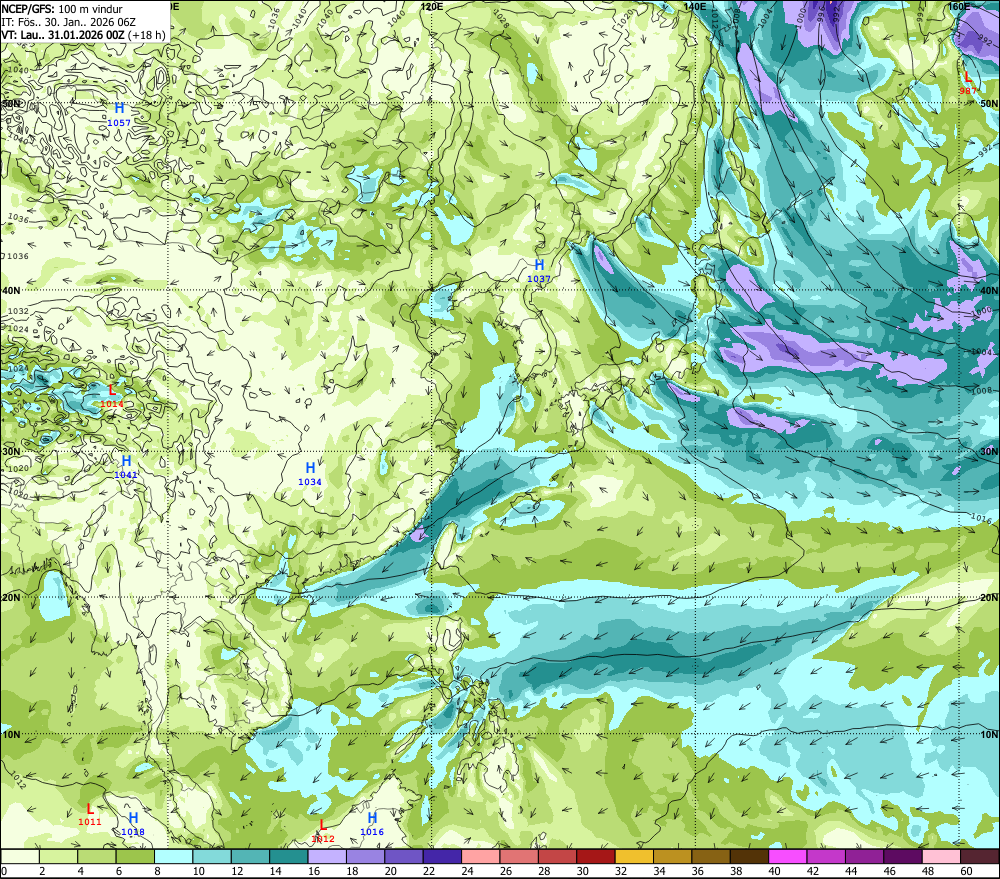Click the legend value 40
The width and height of the screenshot is (1000, 879).
click(x=774, y=871)
